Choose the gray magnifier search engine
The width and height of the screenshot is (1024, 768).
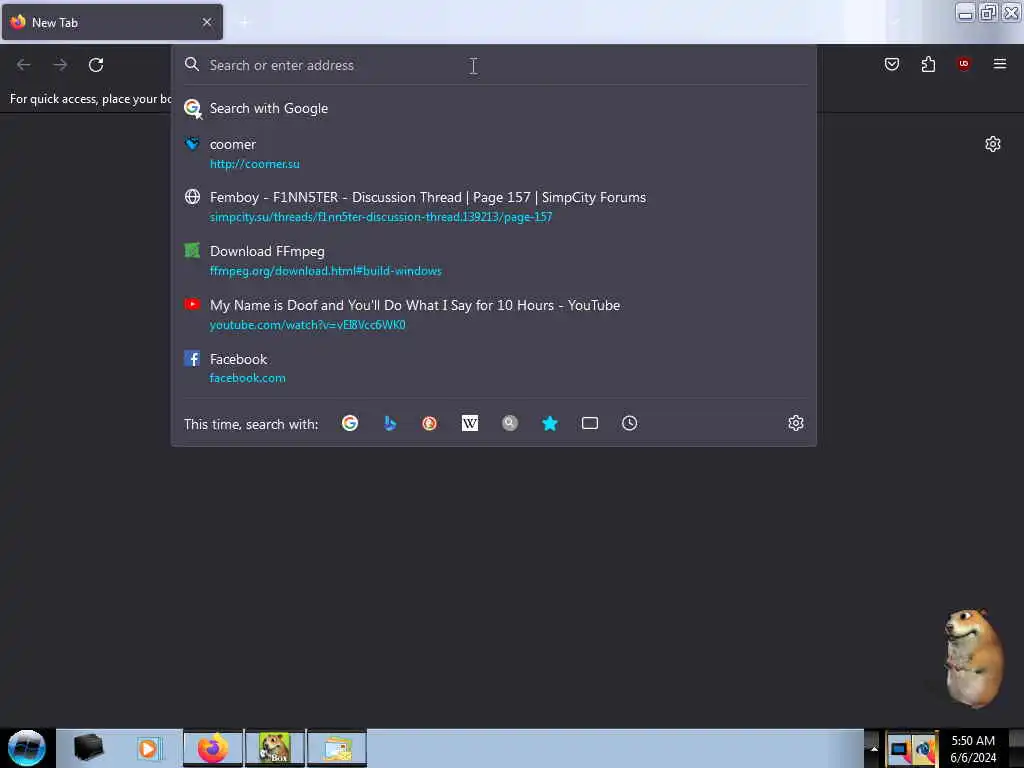(x=510, y=423)
